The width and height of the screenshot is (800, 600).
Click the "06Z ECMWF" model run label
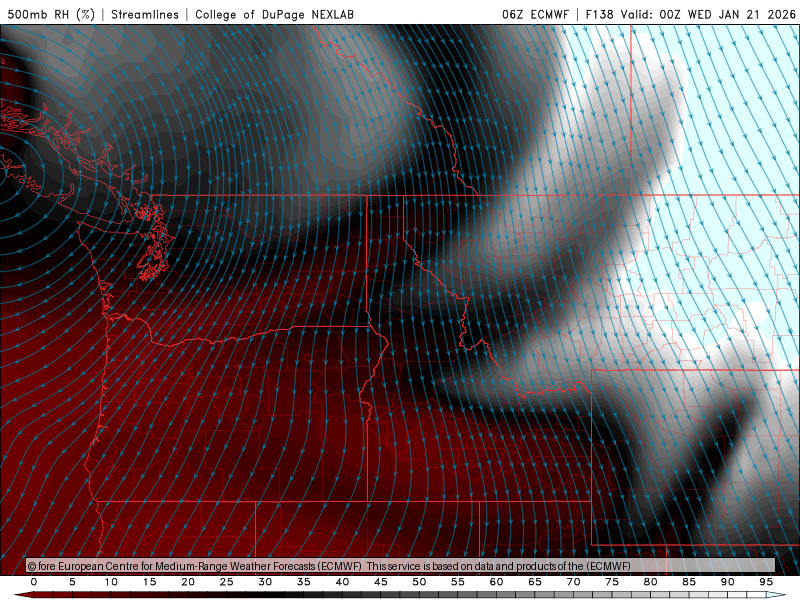(535, 14)
